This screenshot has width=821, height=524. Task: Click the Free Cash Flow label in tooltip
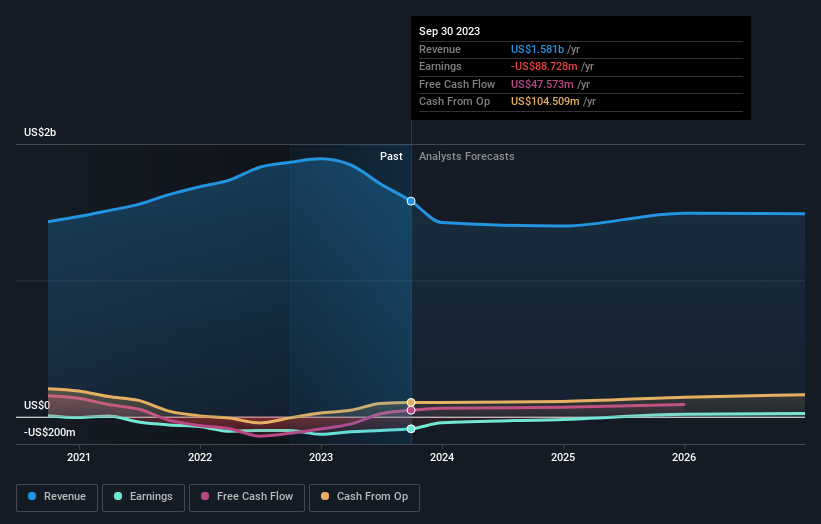457,84
